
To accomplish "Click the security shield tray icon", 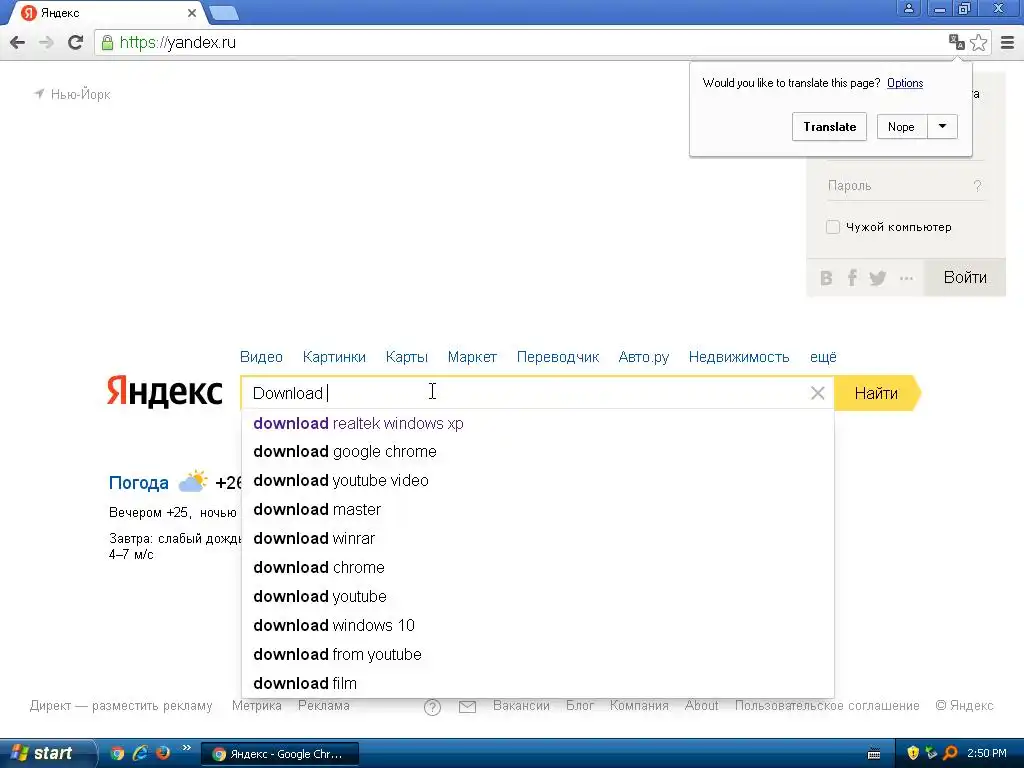I will 913,754.
